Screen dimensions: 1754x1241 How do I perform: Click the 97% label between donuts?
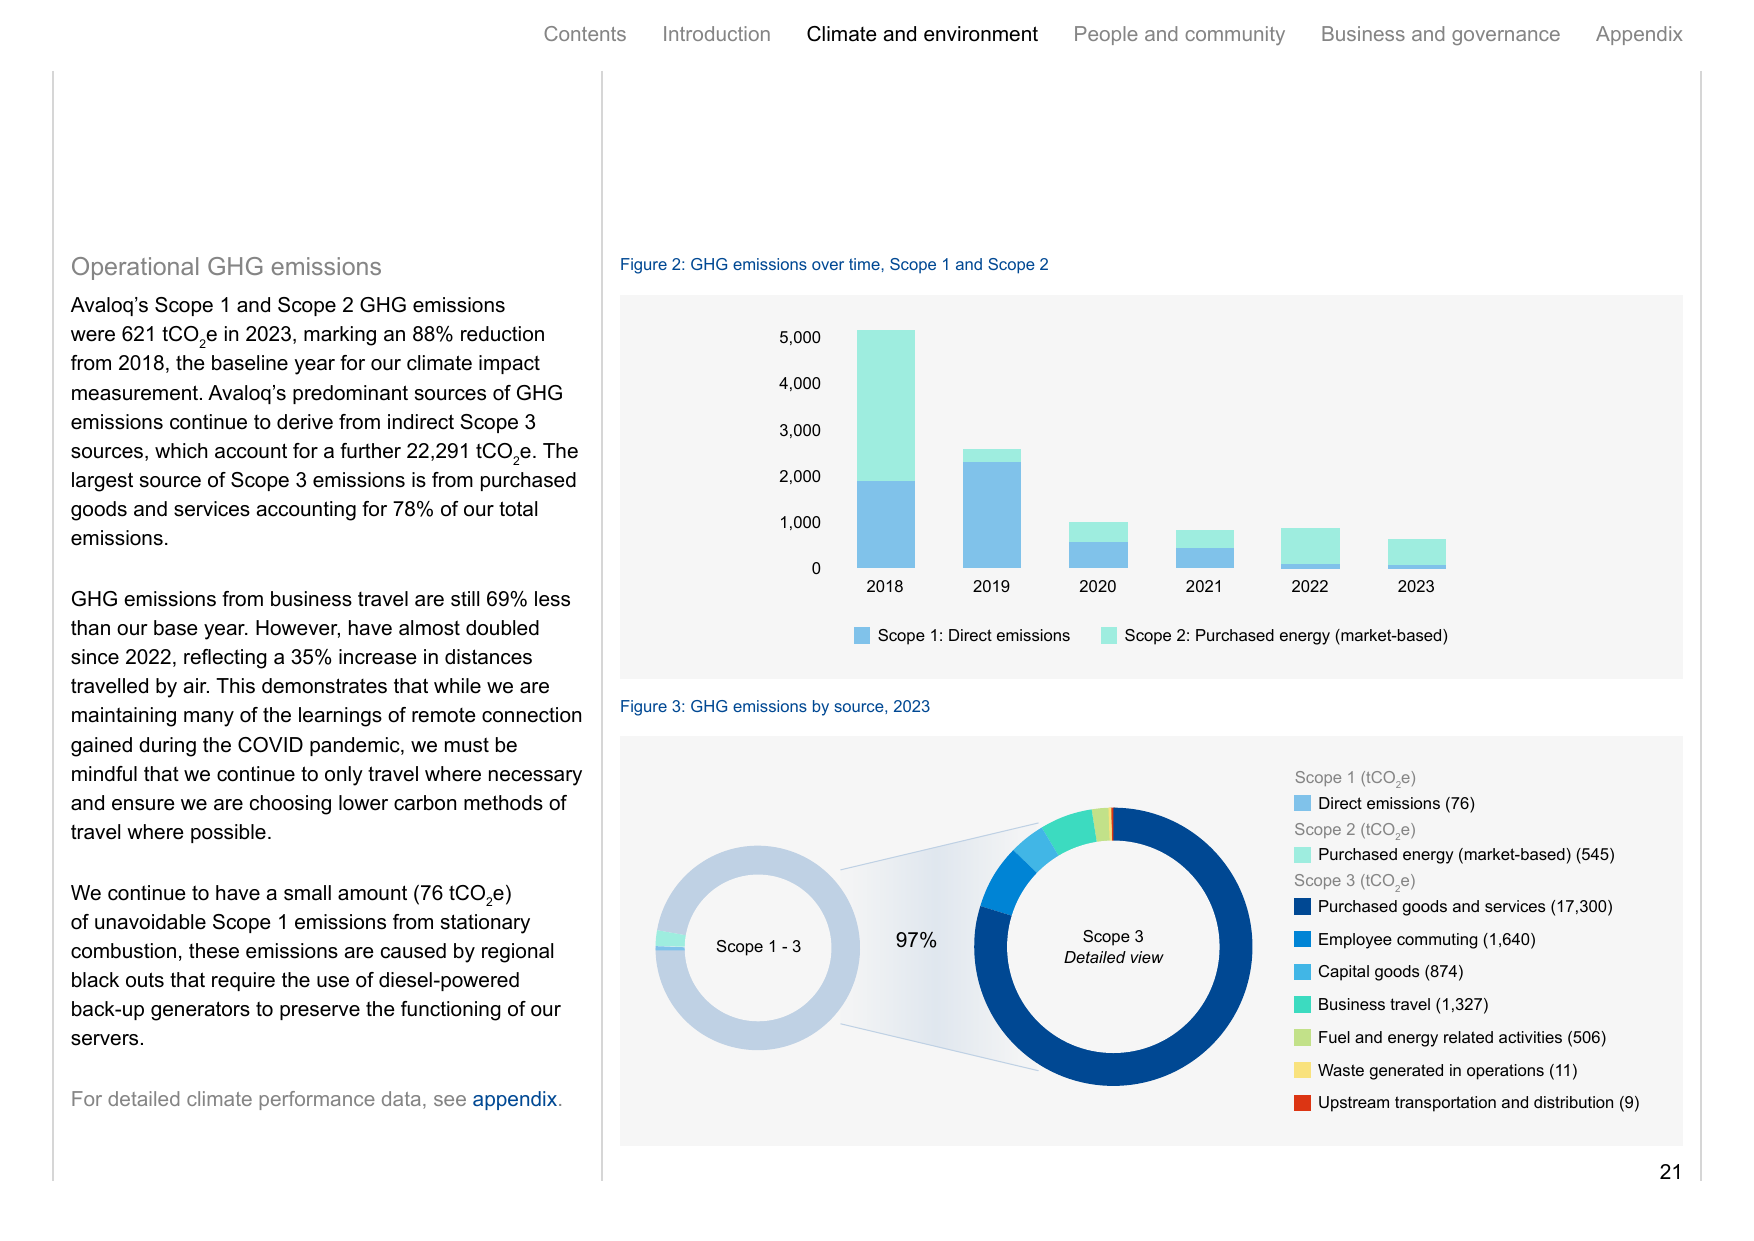click(916, 940)
